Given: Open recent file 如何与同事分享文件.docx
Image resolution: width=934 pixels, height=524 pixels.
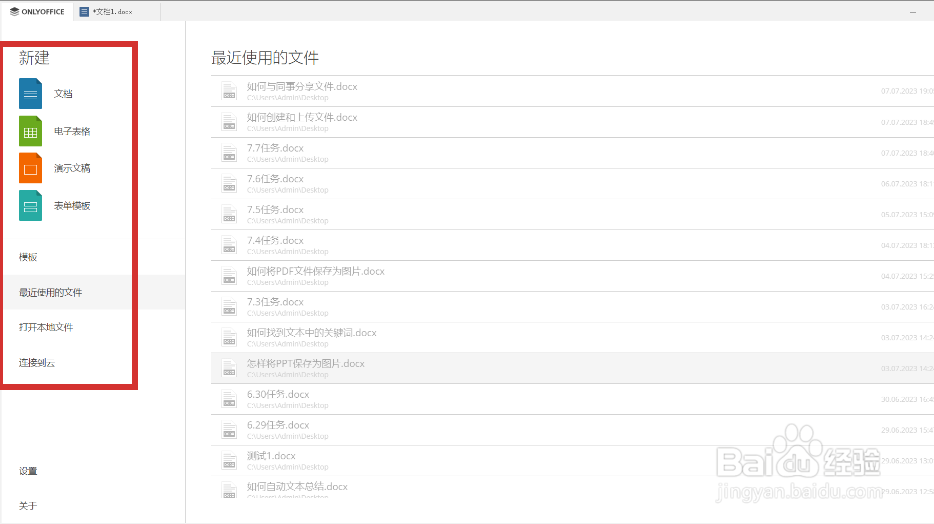Looking at the screenshot, I should [x=572, y=91].
